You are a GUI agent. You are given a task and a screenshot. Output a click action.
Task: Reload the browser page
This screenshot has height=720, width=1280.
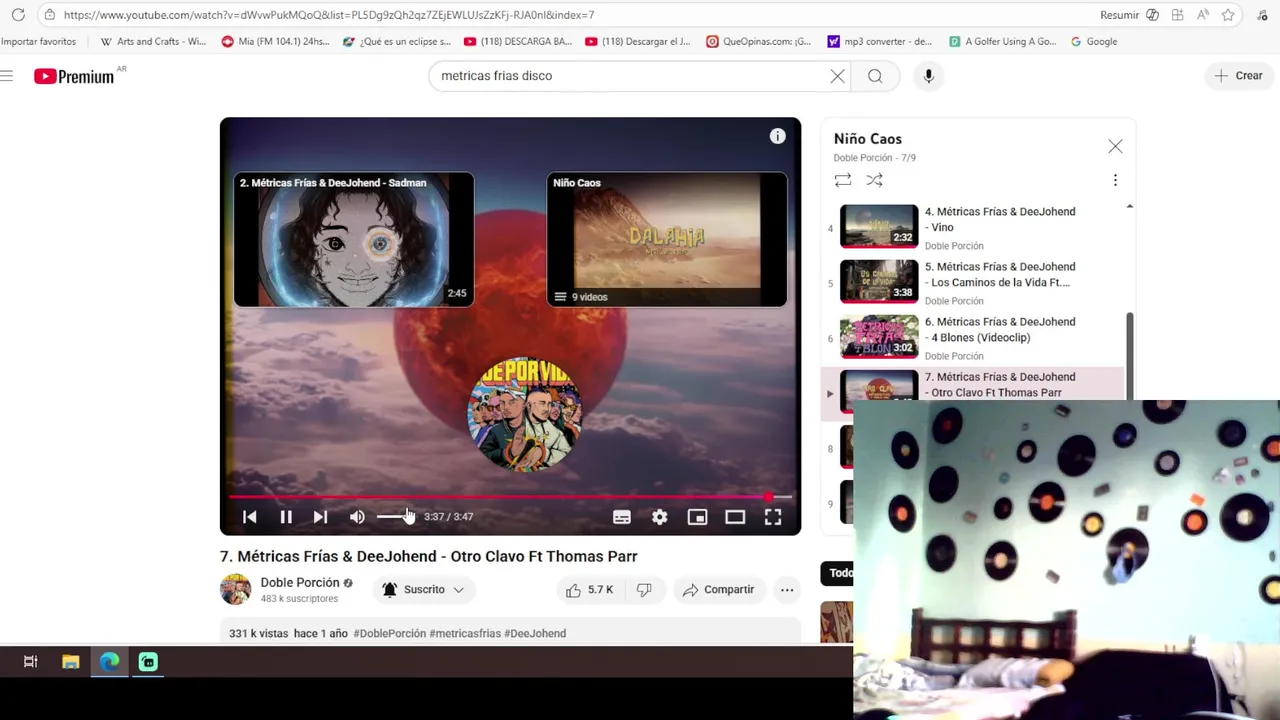pos(18,15)
